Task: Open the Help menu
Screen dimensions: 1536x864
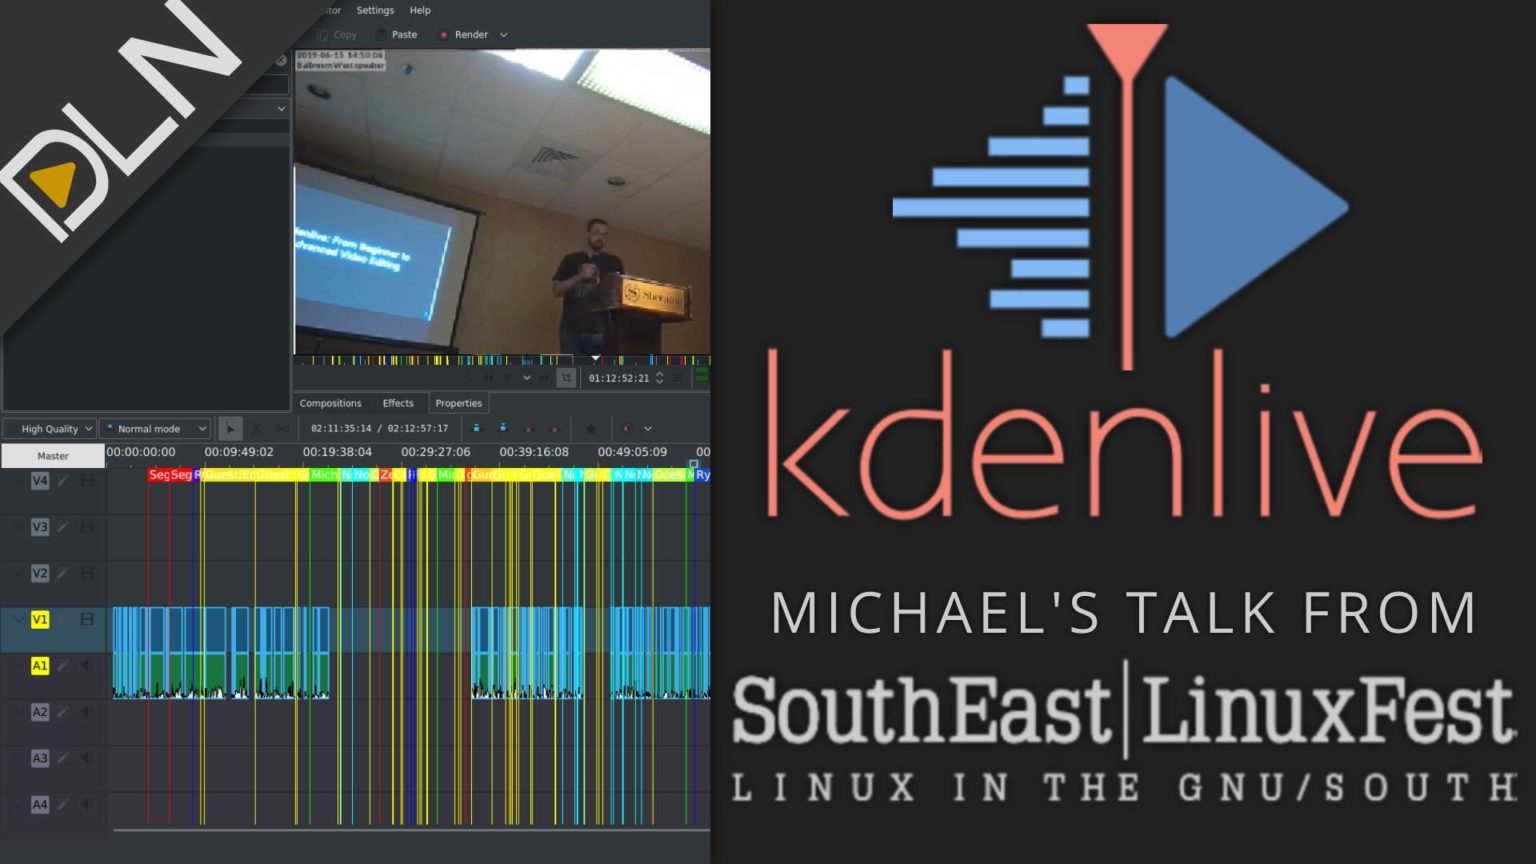Action: pos(420,10)
